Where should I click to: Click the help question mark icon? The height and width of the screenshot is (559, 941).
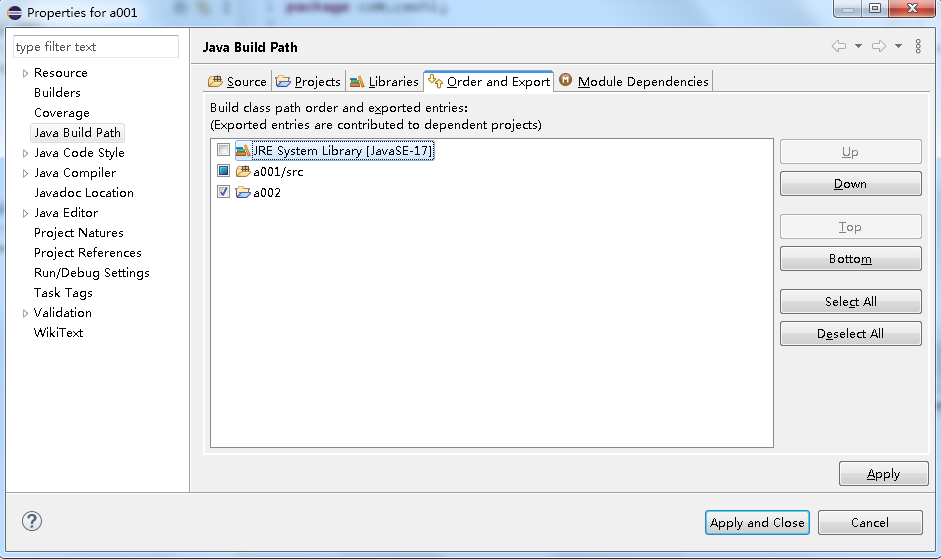tap(32, 521)
